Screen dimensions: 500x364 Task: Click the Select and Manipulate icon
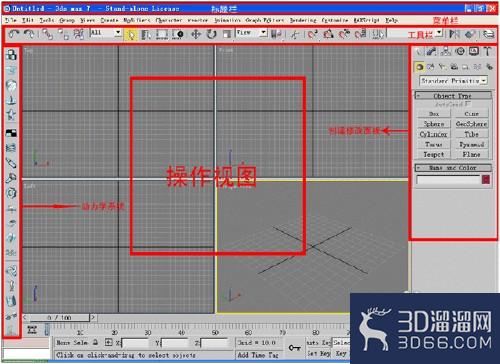click(x=294, y=35)
